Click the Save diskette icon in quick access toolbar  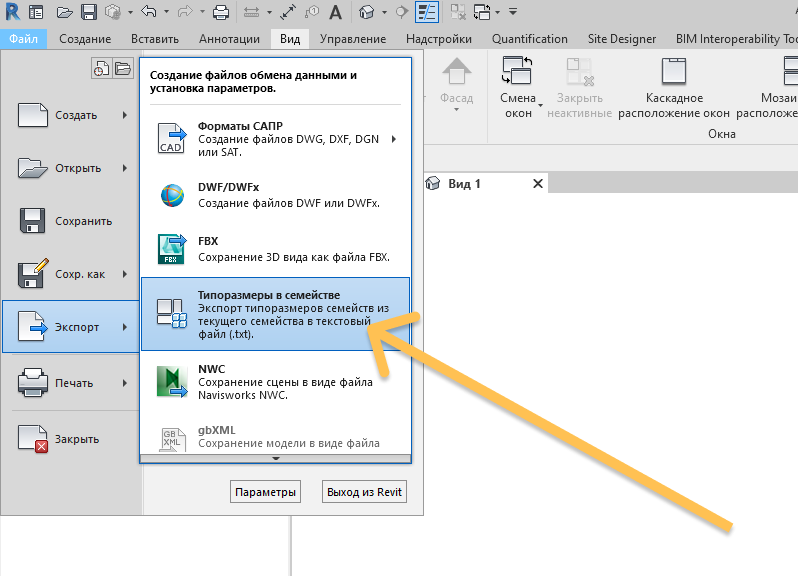[x=89, y=12]
